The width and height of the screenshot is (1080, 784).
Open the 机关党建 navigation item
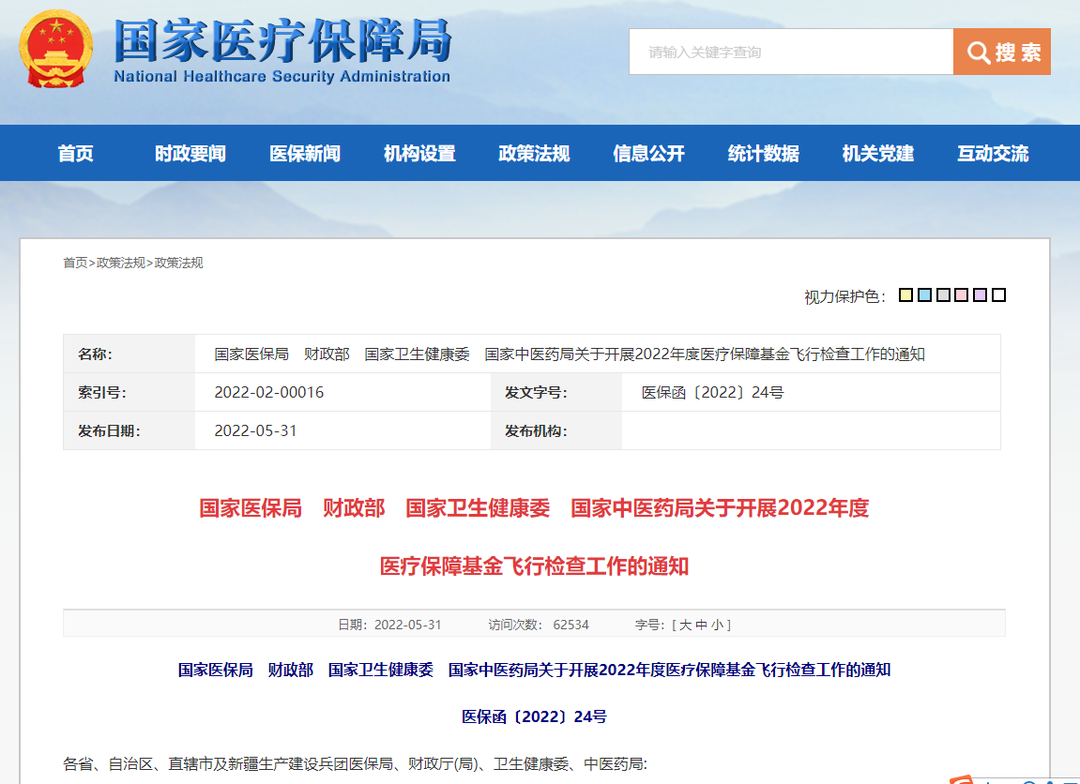pyautogui.click(x=878, y=153)
